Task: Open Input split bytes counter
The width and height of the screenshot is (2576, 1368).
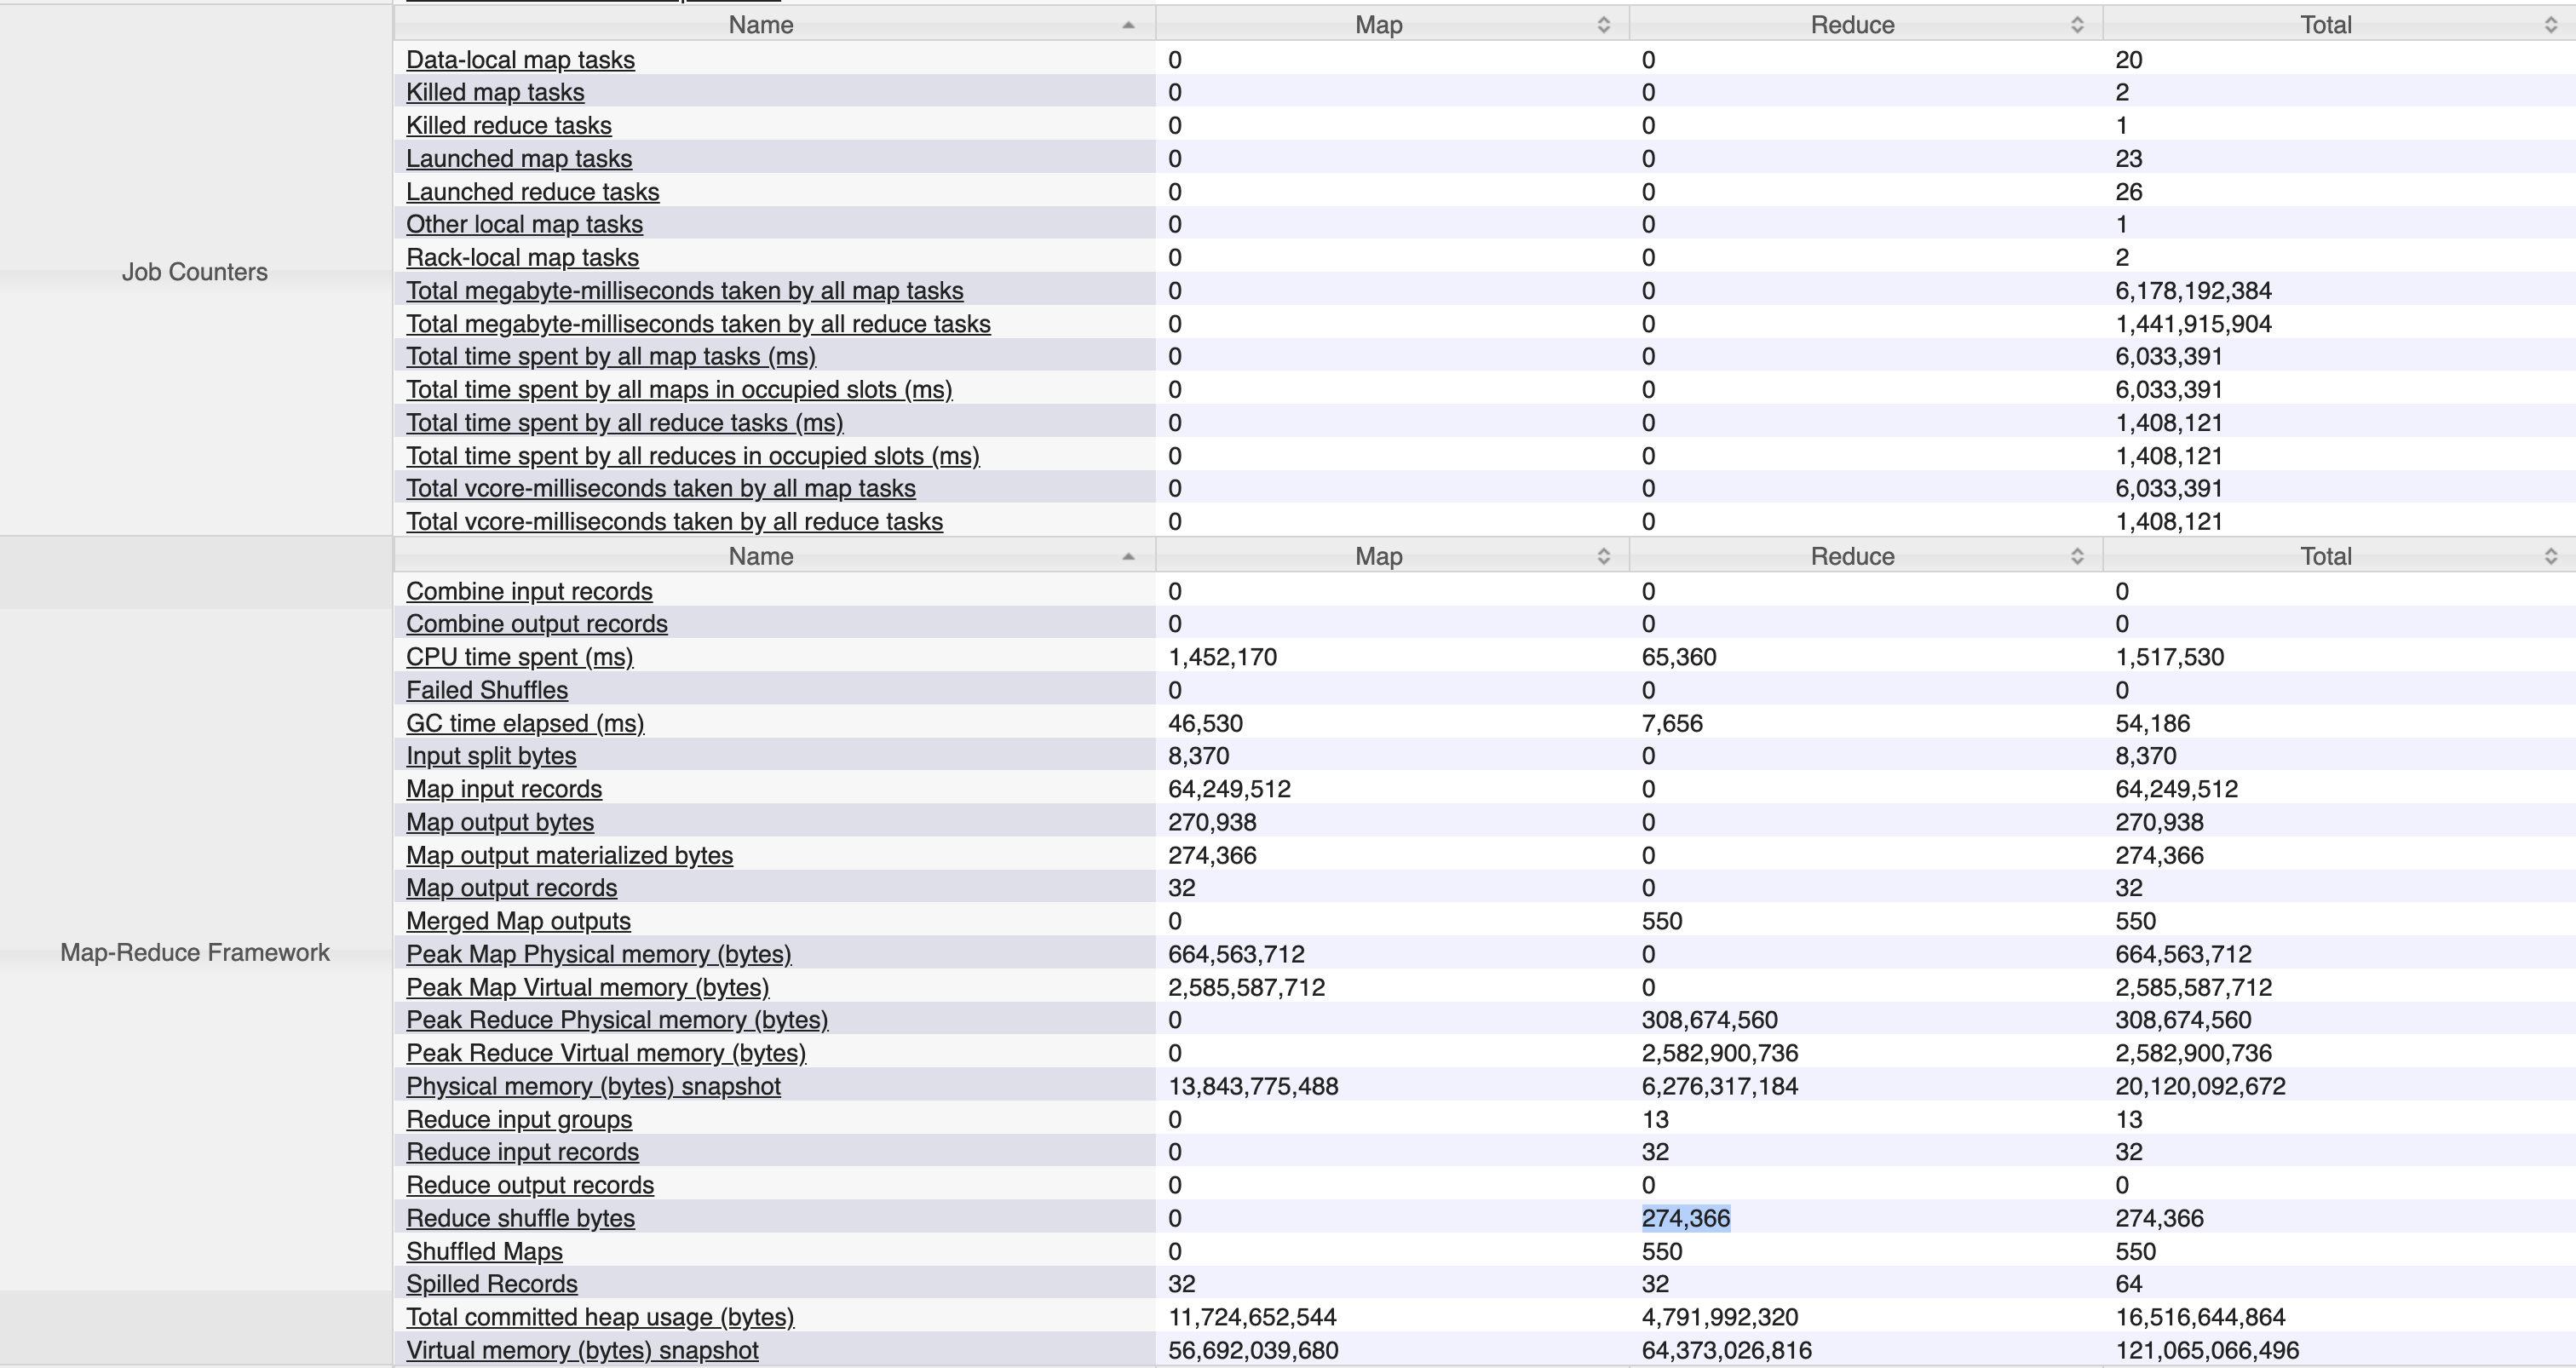Action: (491, 757)
